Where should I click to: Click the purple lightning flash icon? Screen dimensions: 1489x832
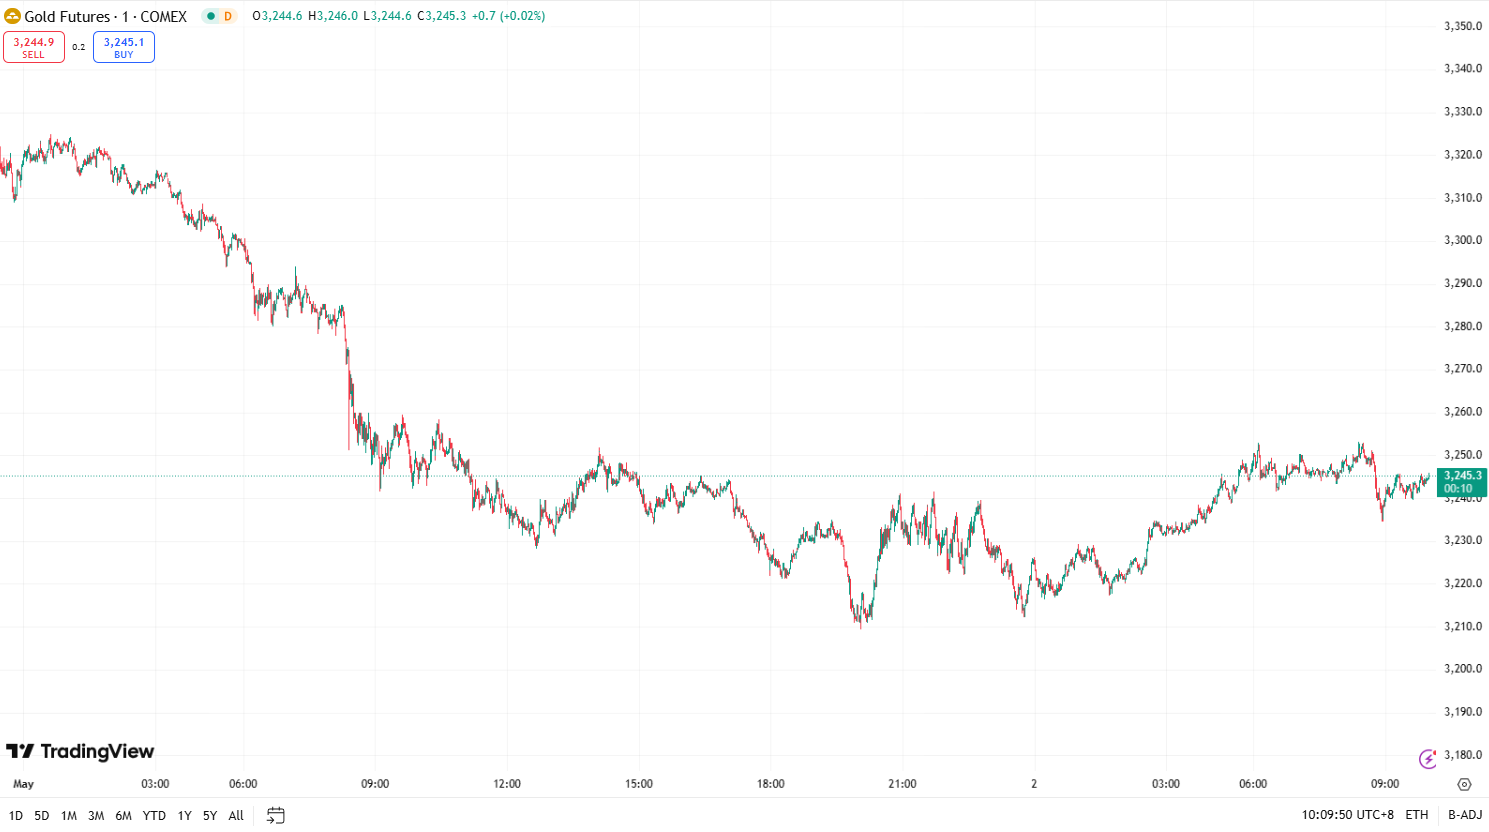tap(1428, 758)
